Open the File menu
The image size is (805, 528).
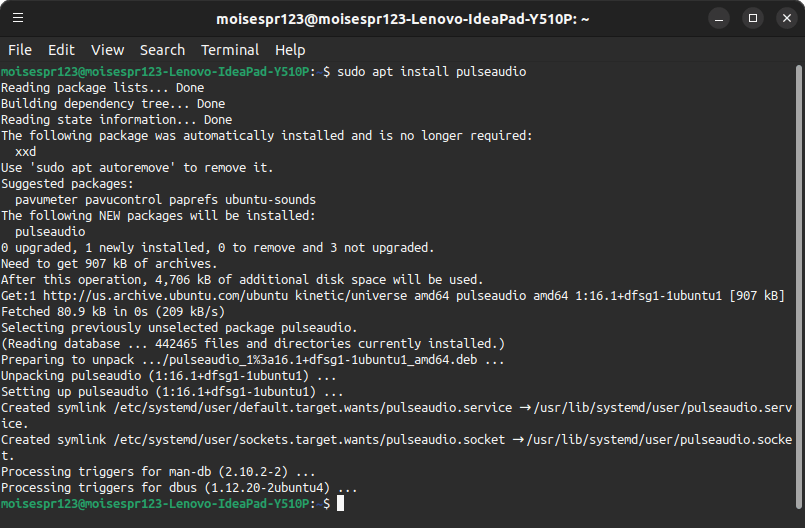pyautogui.click(x=20, y=50)
